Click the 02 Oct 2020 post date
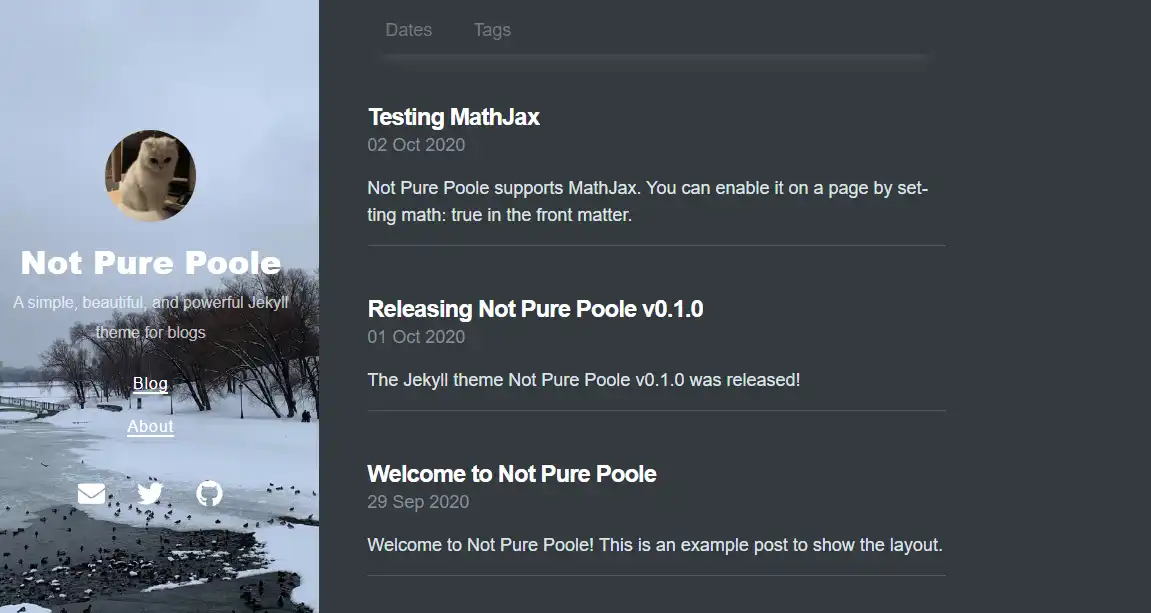The width and height of the screenshot is (1151, 613). (416, 145)
